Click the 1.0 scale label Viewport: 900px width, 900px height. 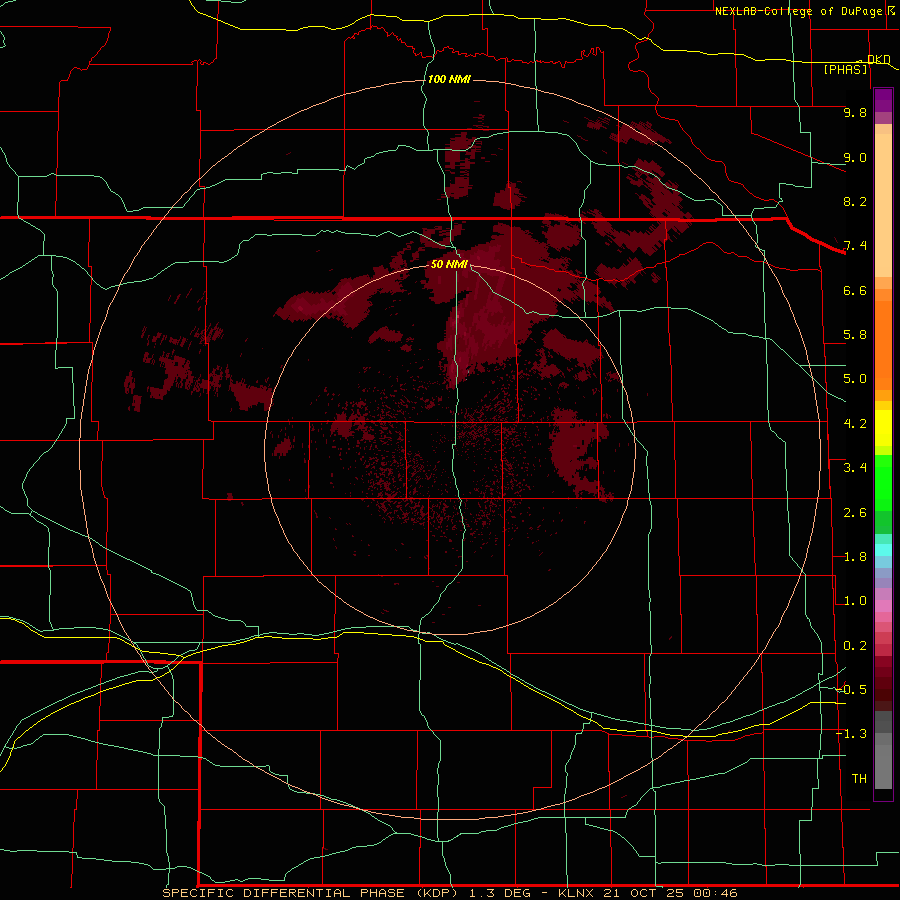click(855, 601)
